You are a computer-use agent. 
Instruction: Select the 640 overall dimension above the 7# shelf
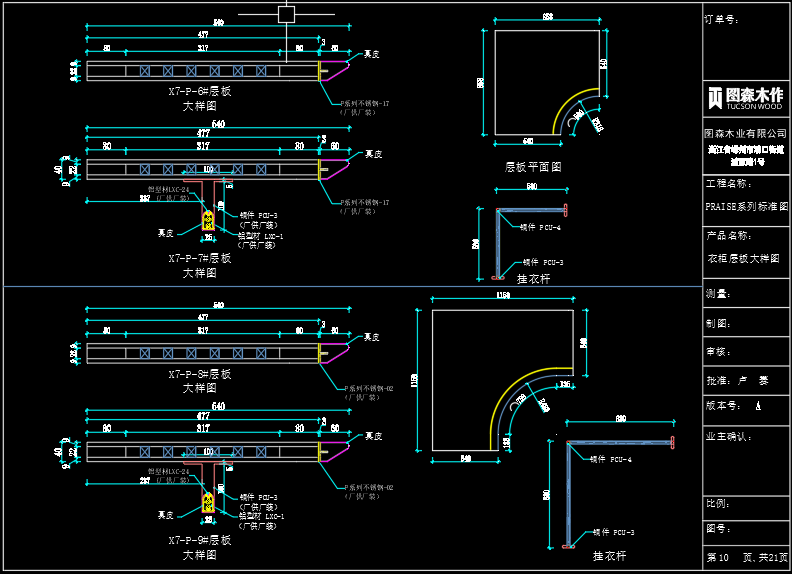coord(218,124)
